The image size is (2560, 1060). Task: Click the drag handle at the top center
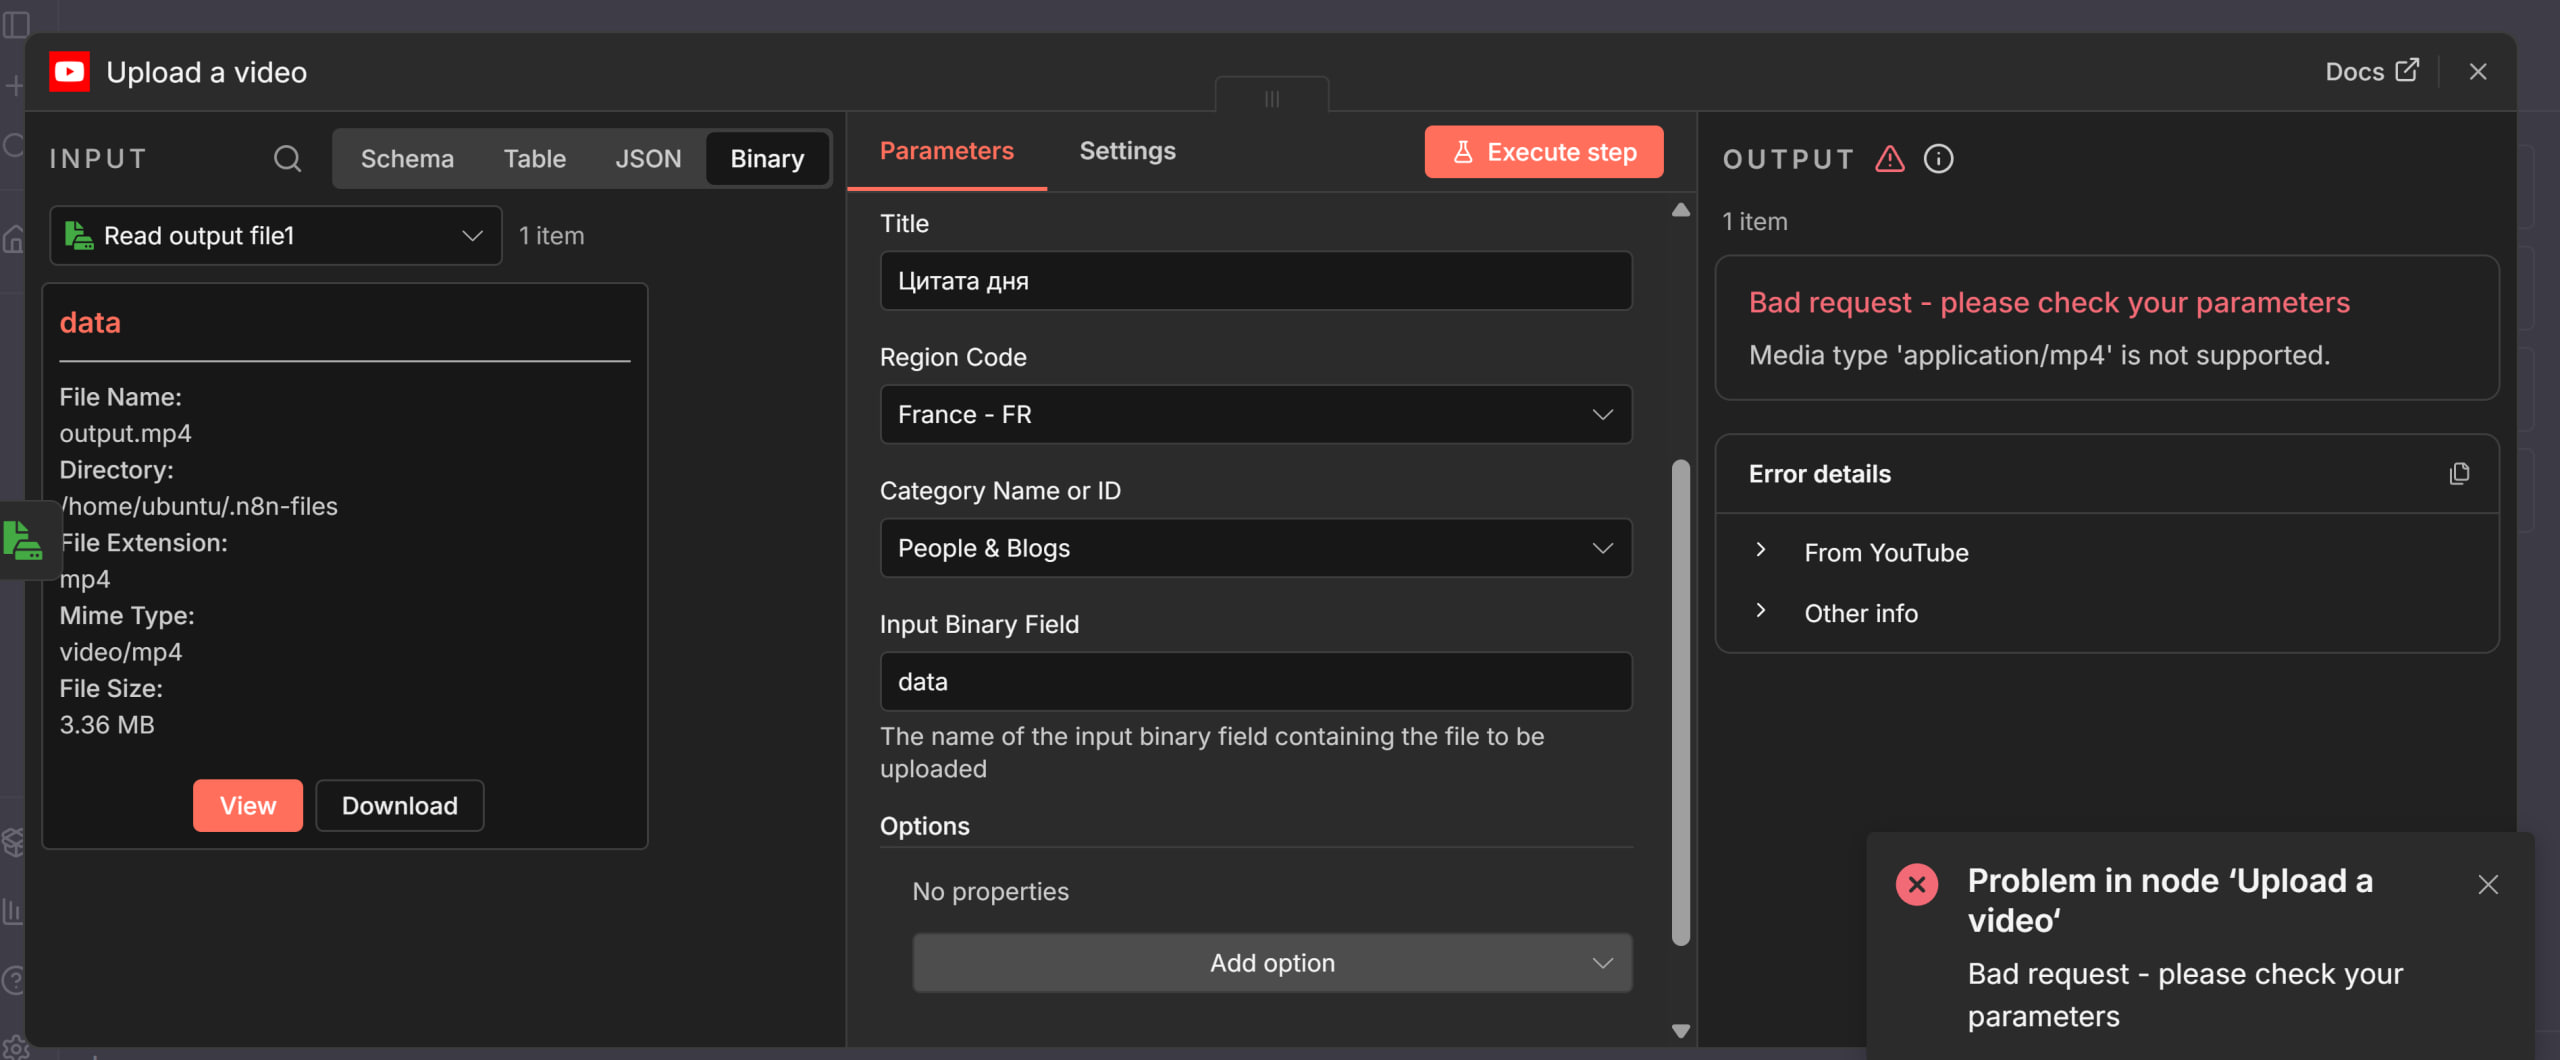(1271, 98)
